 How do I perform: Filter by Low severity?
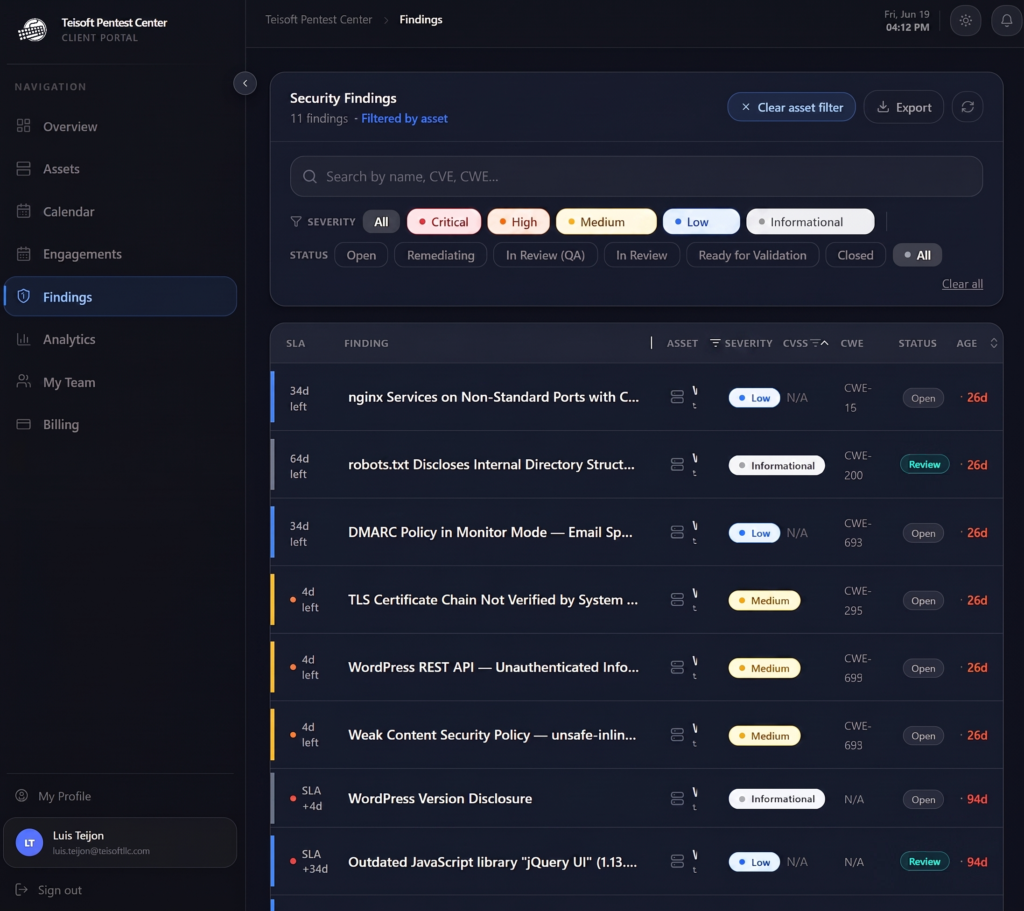click(x=701, y=222)
